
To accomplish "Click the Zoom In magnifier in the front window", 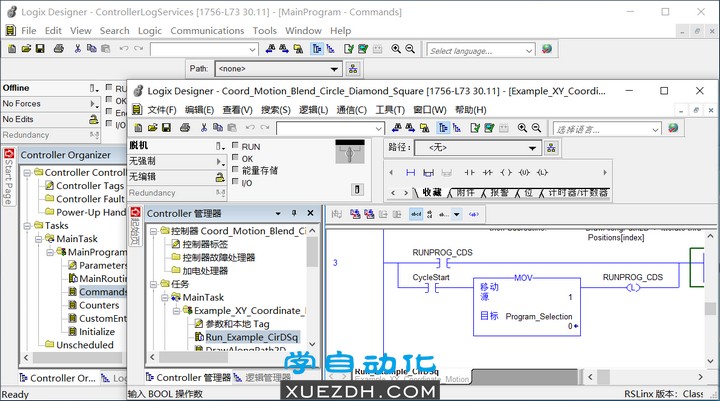I will point(522,128).
